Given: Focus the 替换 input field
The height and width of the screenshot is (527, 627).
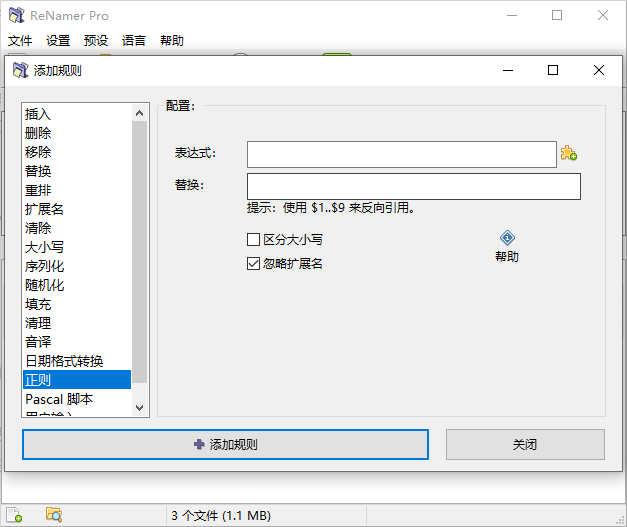Looking at the screenshot, I should coord(414,186).
